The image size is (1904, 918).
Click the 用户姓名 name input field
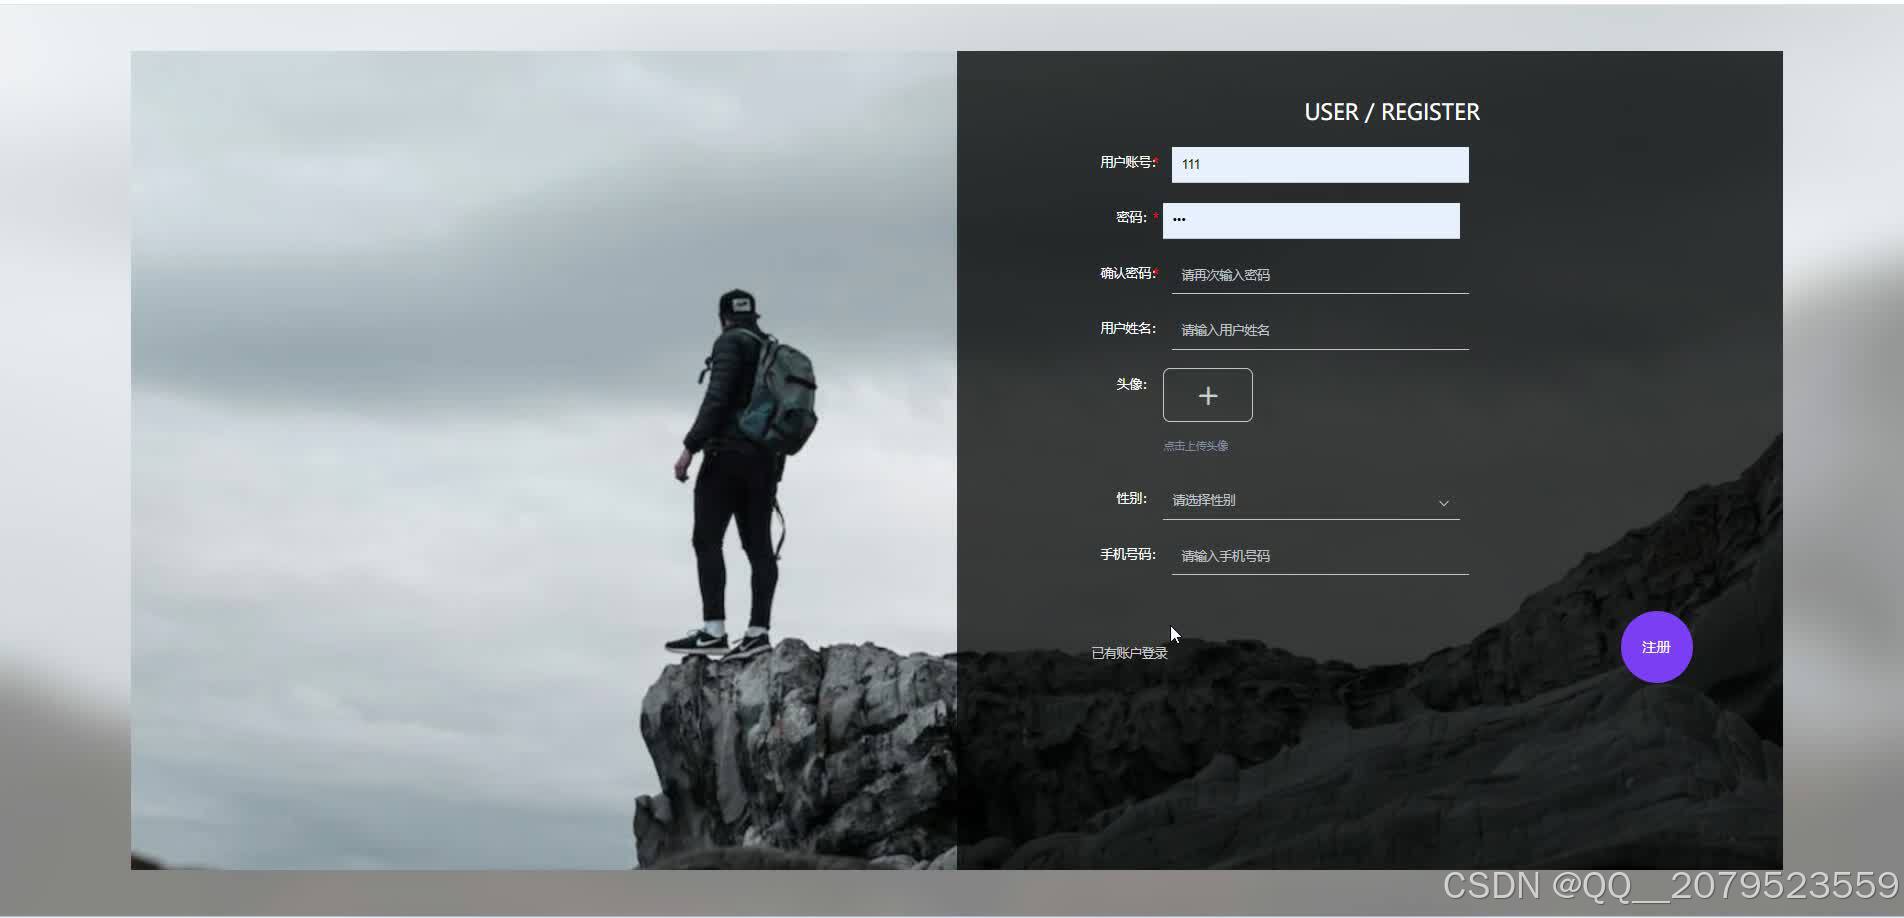tap(1320, 330)
